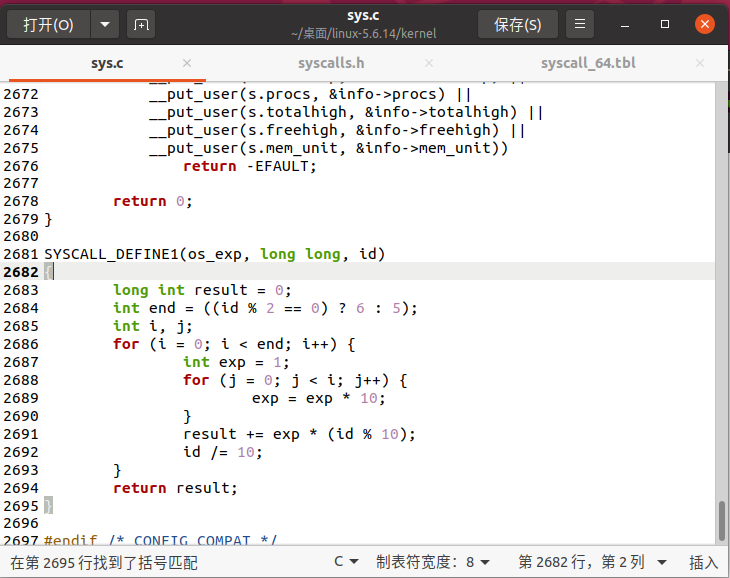Switch to the sys.c tab
Image resolution: width=730 pixels, height=578 pixels.
click(x=107, y=63)
